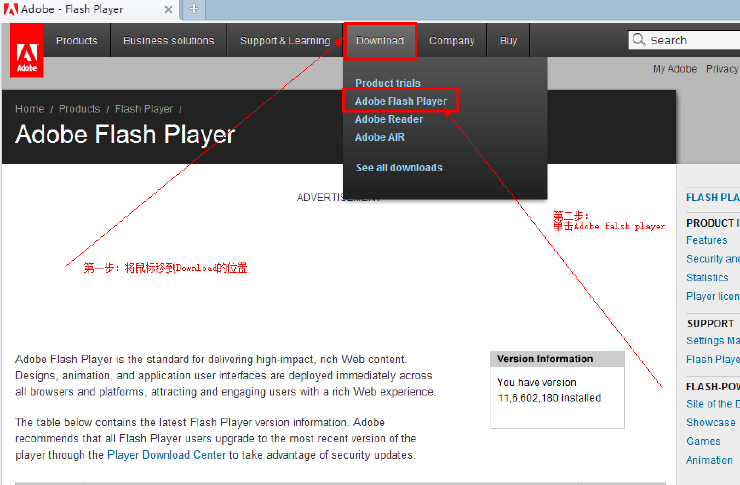The image size is (740, 485).
Task: Open Flash Player support sidebar link
Action: tap(713, 360)
